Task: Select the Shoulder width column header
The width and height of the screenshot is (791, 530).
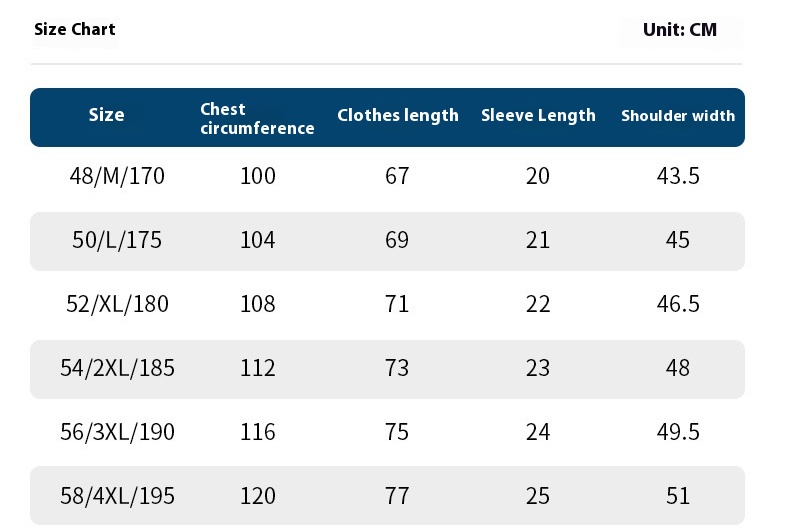Action: click(678, 116)
